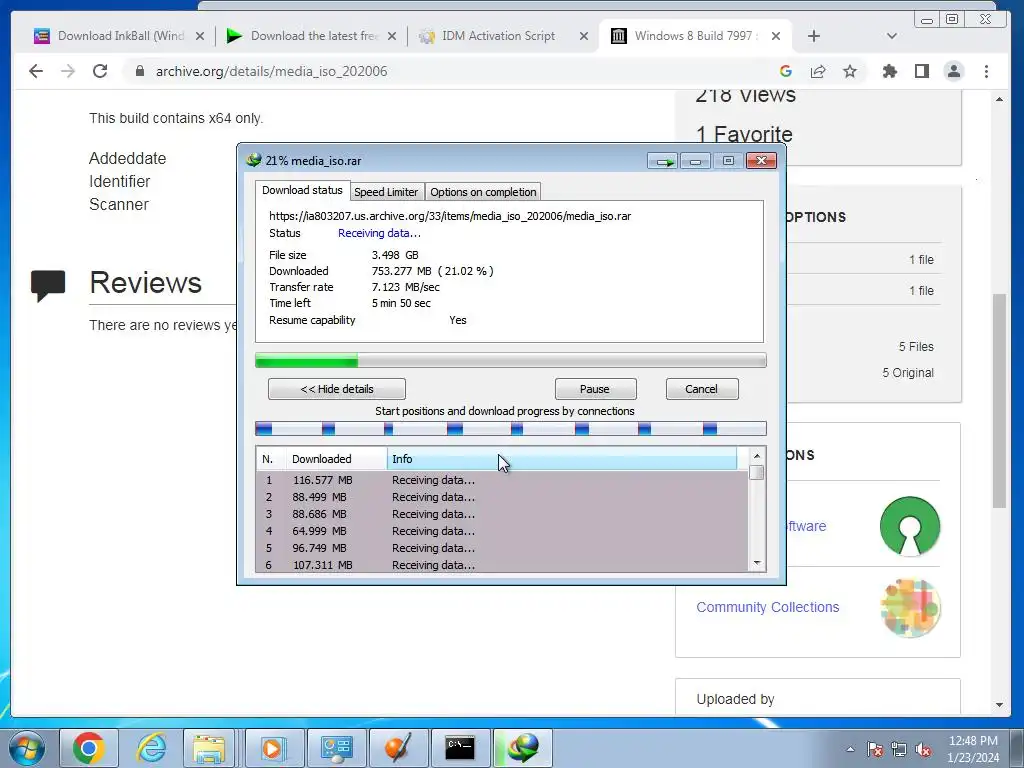Click the Google icon in address bar
1024x768 pixels.
click(786, 71)
